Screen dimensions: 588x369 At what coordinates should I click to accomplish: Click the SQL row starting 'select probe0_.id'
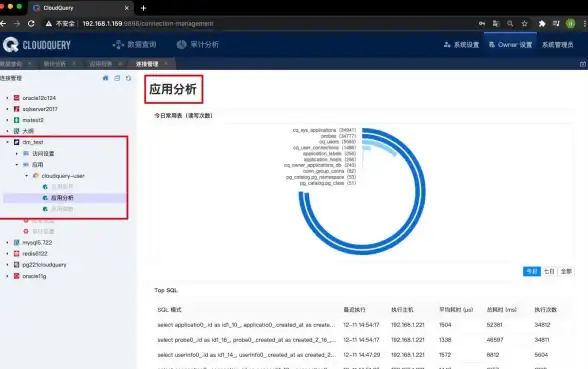tap(363, 340)
